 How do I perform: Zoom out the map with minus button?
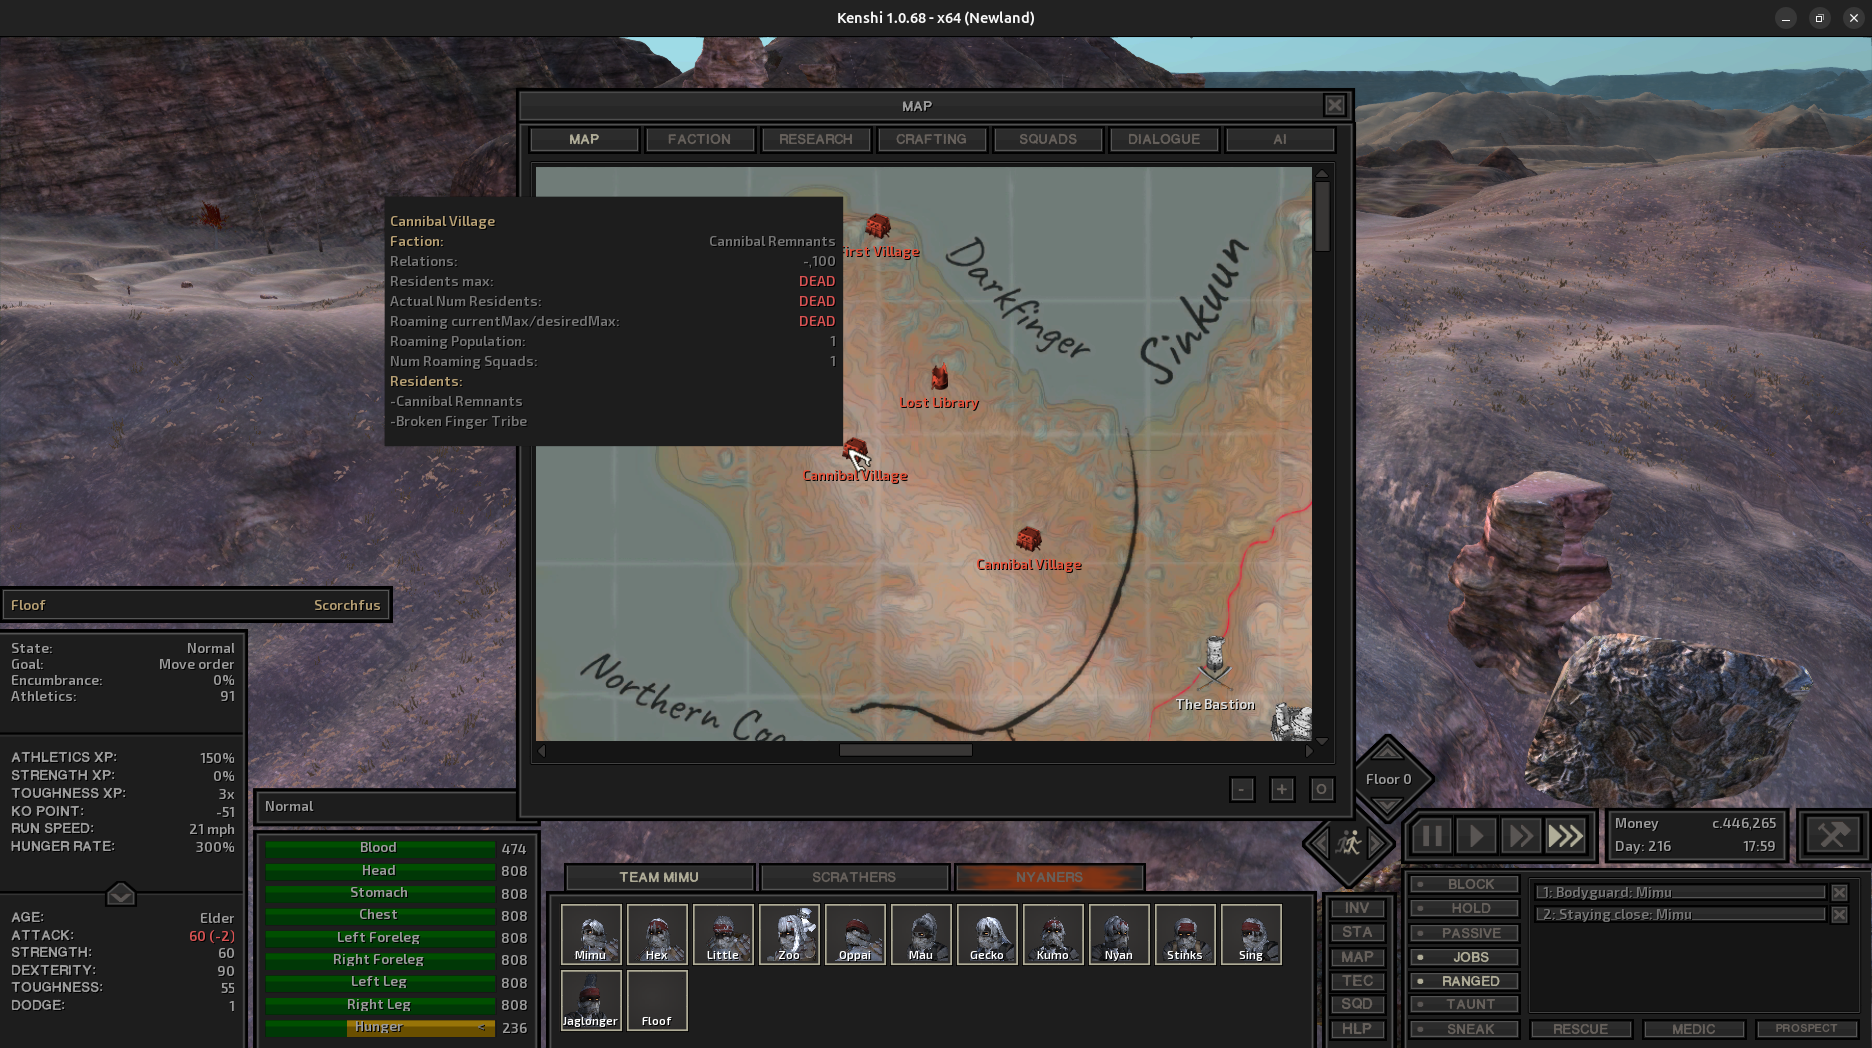coord(1242,789)
